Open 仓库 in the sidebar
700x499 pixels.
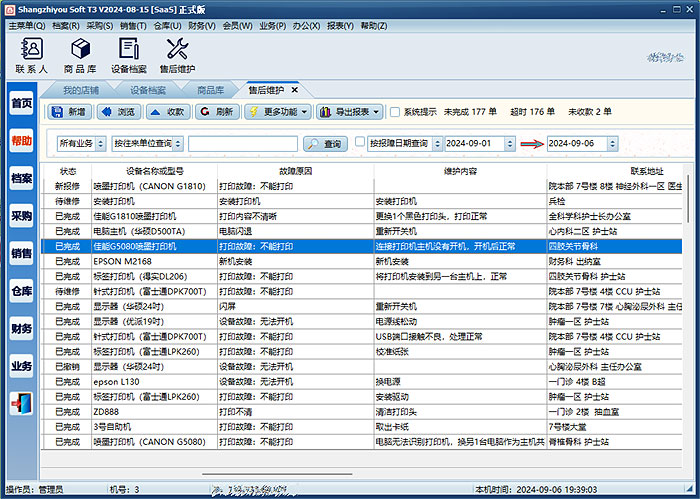[21, 291]
